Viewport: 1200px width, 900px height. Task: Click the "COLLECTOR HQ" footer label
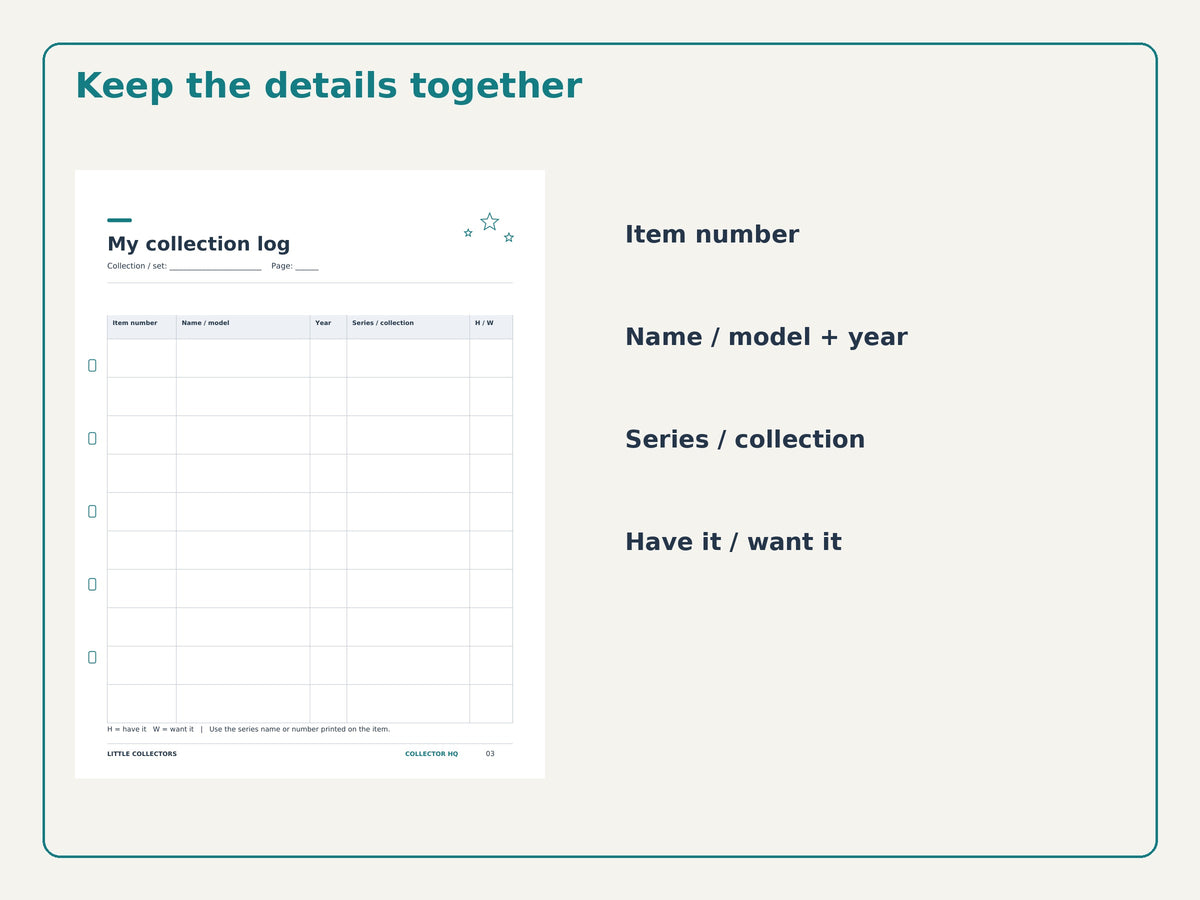(x=431, y=754)
